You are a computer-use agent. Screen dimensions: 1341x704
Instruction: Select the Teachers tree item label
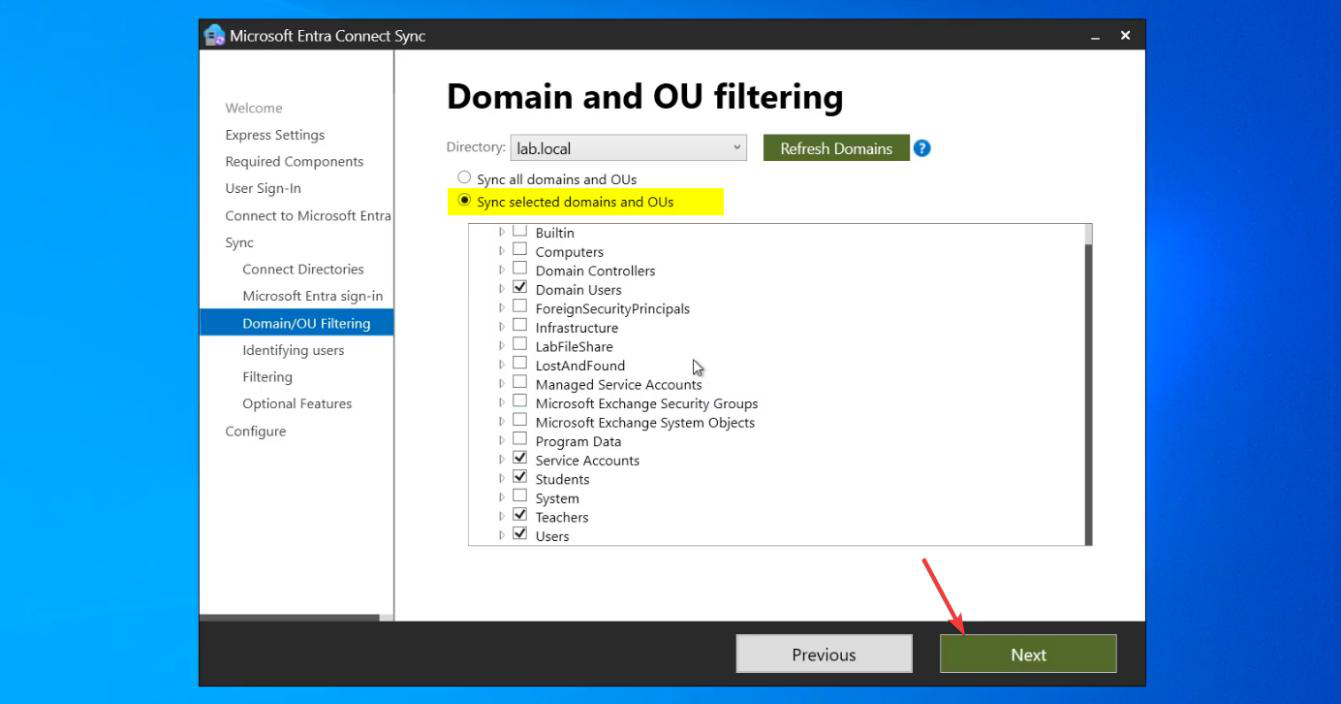coord(562,517)
